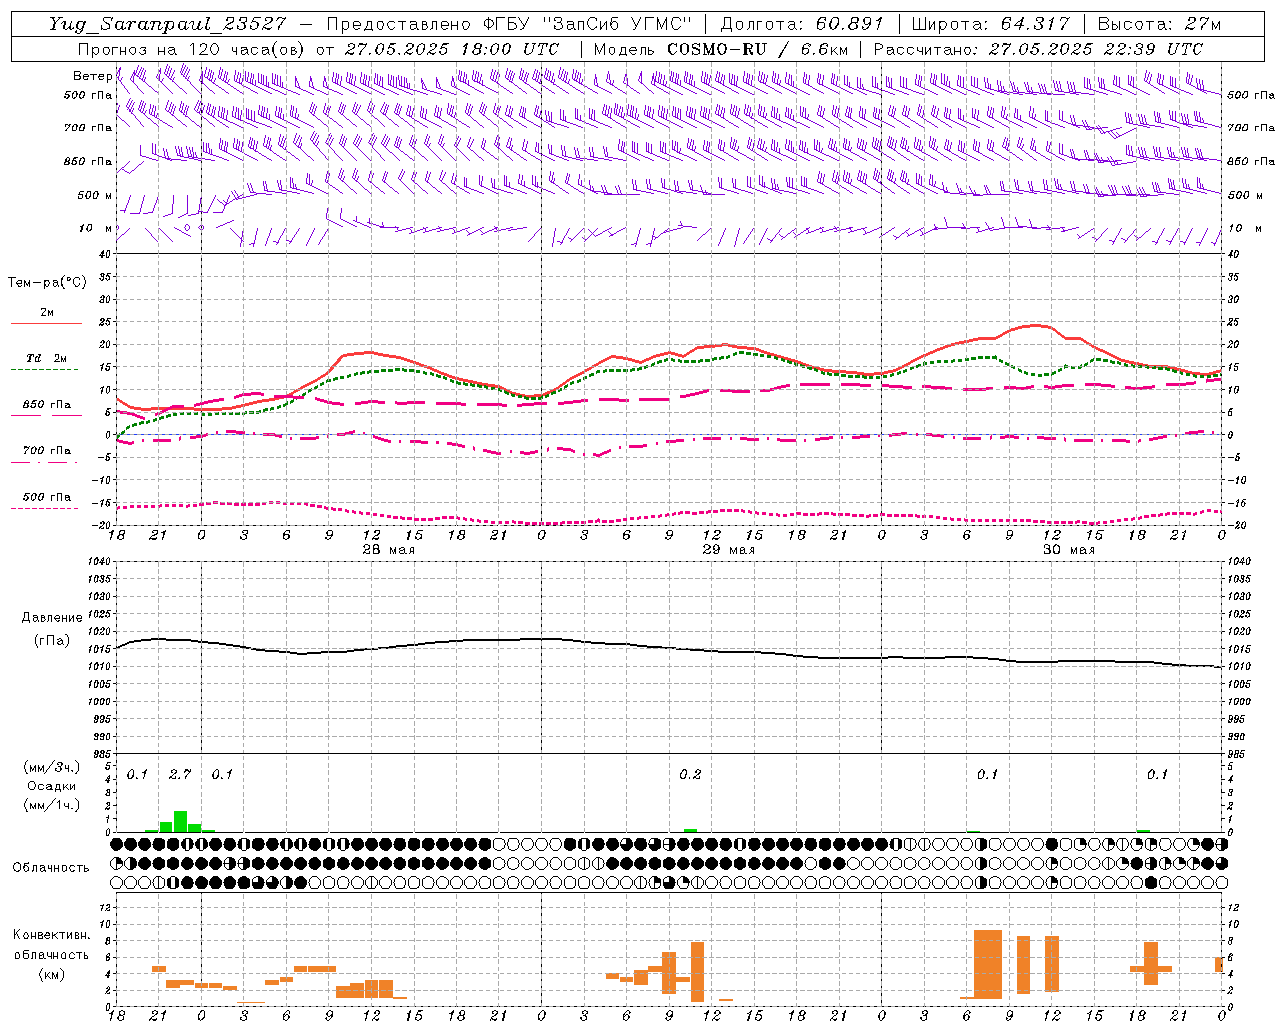This screenshot has width=1280, height=1024.
Task: Click the 2.7 precipitation total value
Action: pos(180,774)
